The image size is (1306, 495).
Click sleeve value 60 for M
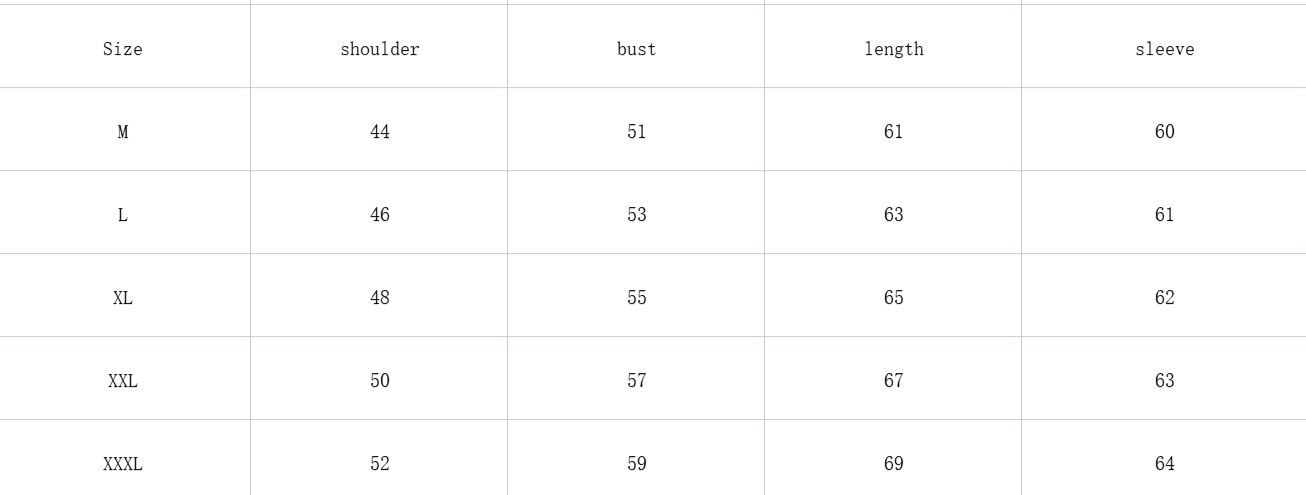click(1165, 132)
